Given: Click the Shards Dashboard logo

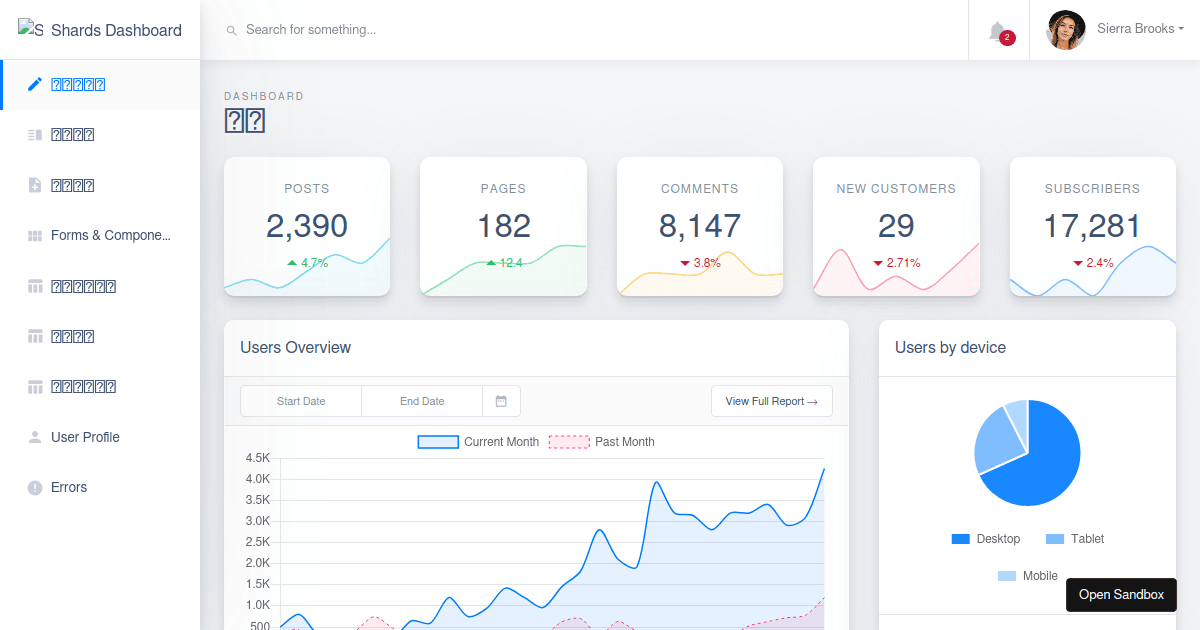Looking at the screenshot, I should click(x=98, y=29).
